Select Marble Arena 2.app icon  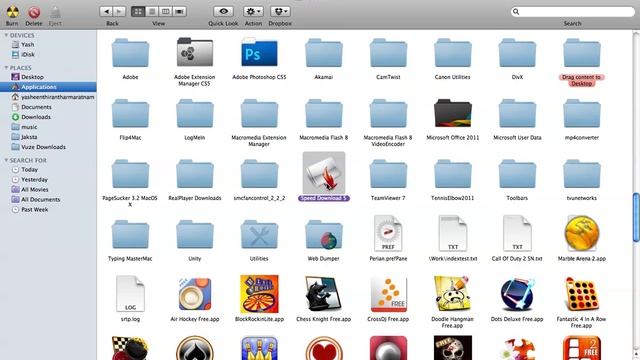click(582, 233)
